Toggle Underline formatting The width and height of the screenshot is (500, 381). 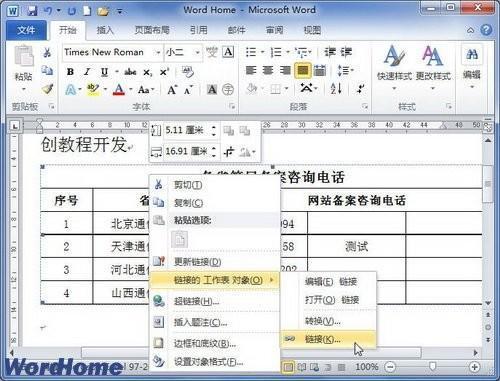[x=104, y=72]
